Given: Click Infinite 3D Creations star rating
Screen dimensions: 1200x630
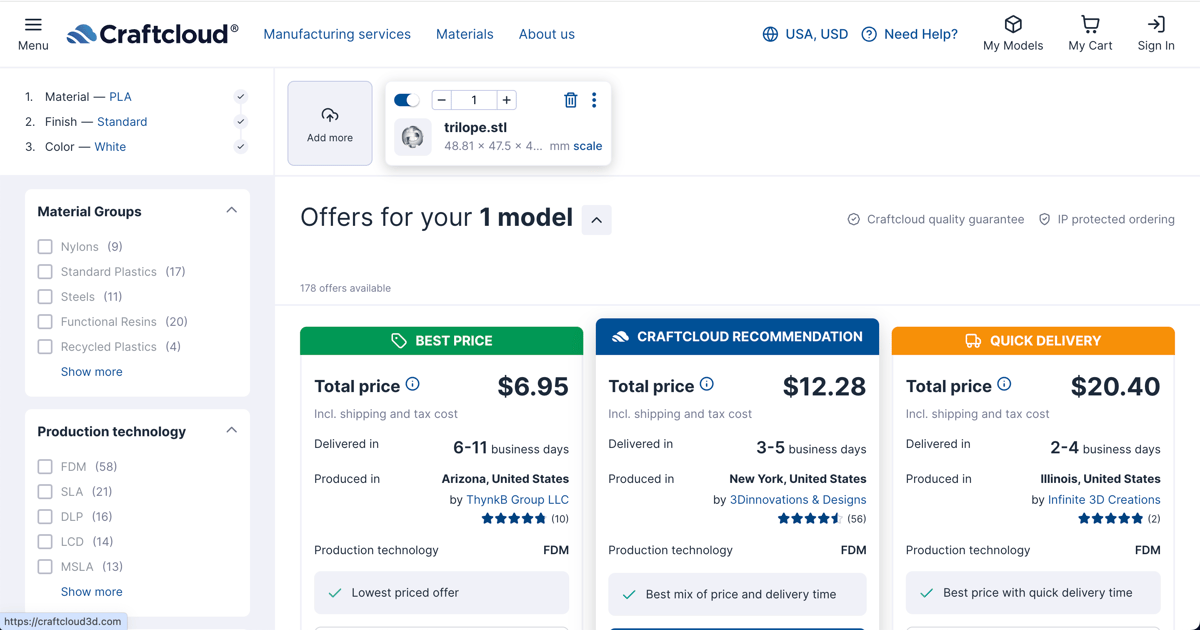Looking at the screenshot, I should click(1110, 519).
